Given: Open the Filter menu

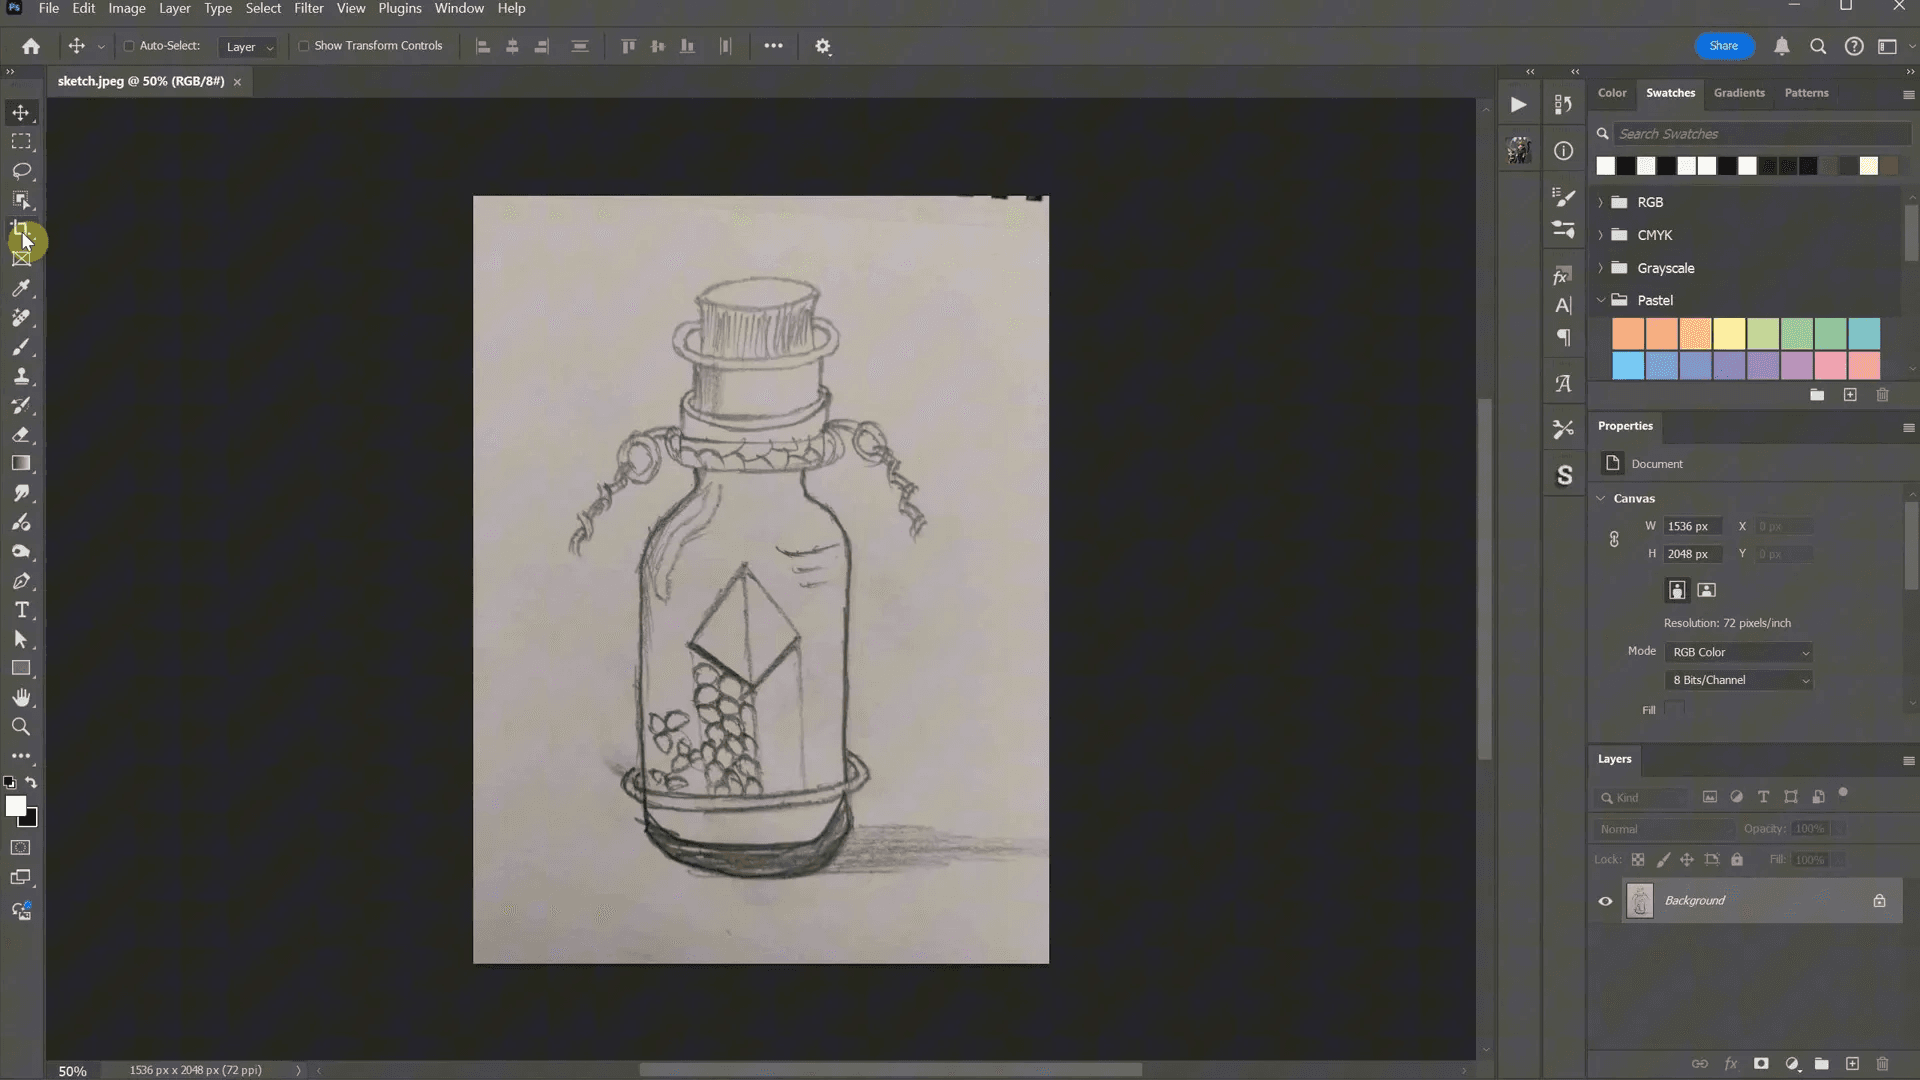Looking at the screenshot, I should pos(308,8).
